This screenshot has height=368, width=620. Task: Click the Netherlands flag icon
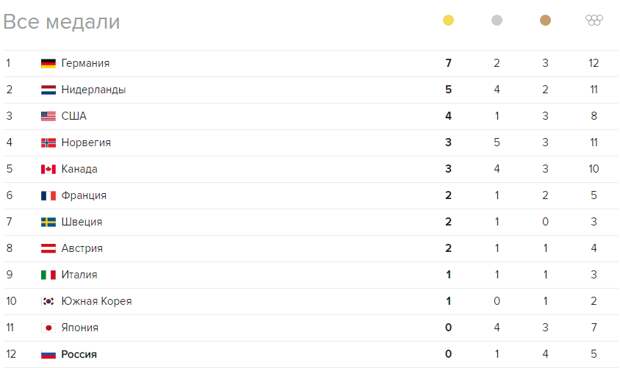click(x=48, y=90)
